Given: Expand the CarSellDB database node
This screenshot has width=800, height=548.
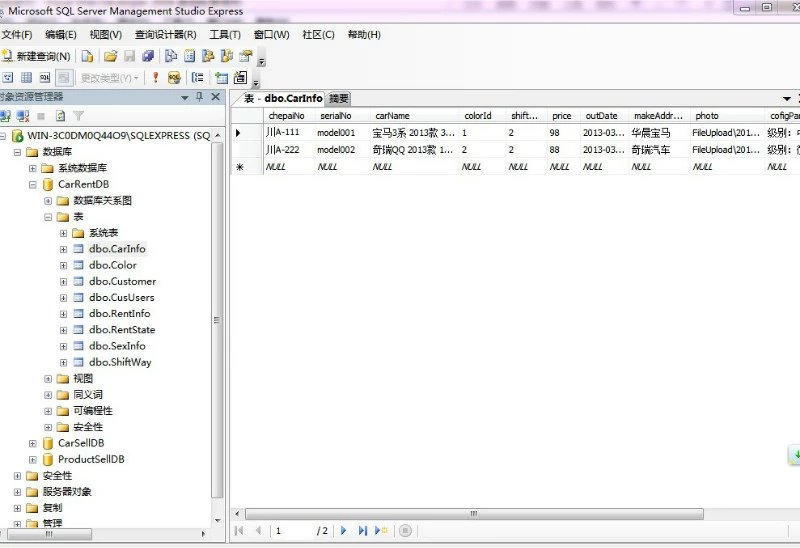Looking at the screenshot, I should [x=33, y=443].
